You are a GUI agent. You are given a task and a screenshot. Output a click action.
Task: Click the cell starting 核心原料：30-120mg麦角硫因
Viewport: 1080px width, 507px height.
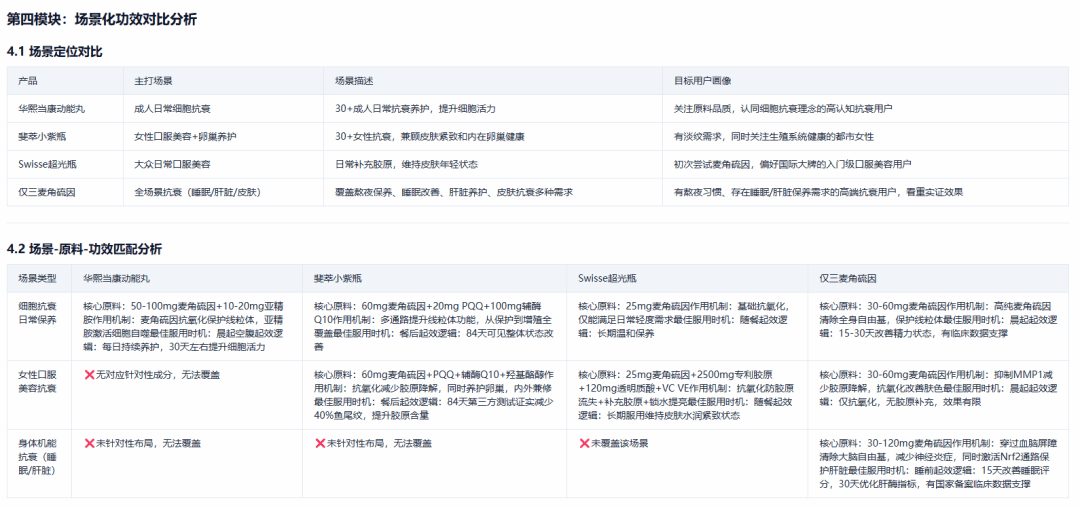coord(939,464)
